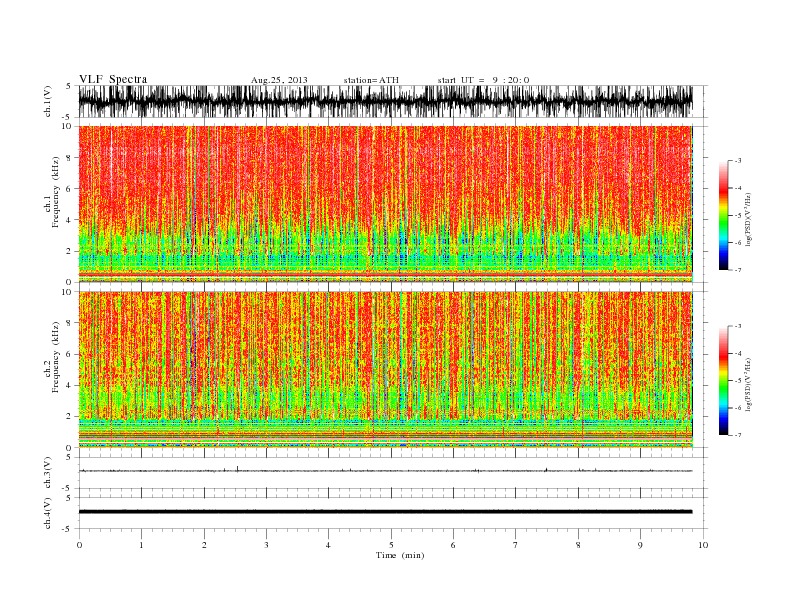792x612 pixels.
Task: Click the "station=ATH" header label
Action: [x=371, y=80]
